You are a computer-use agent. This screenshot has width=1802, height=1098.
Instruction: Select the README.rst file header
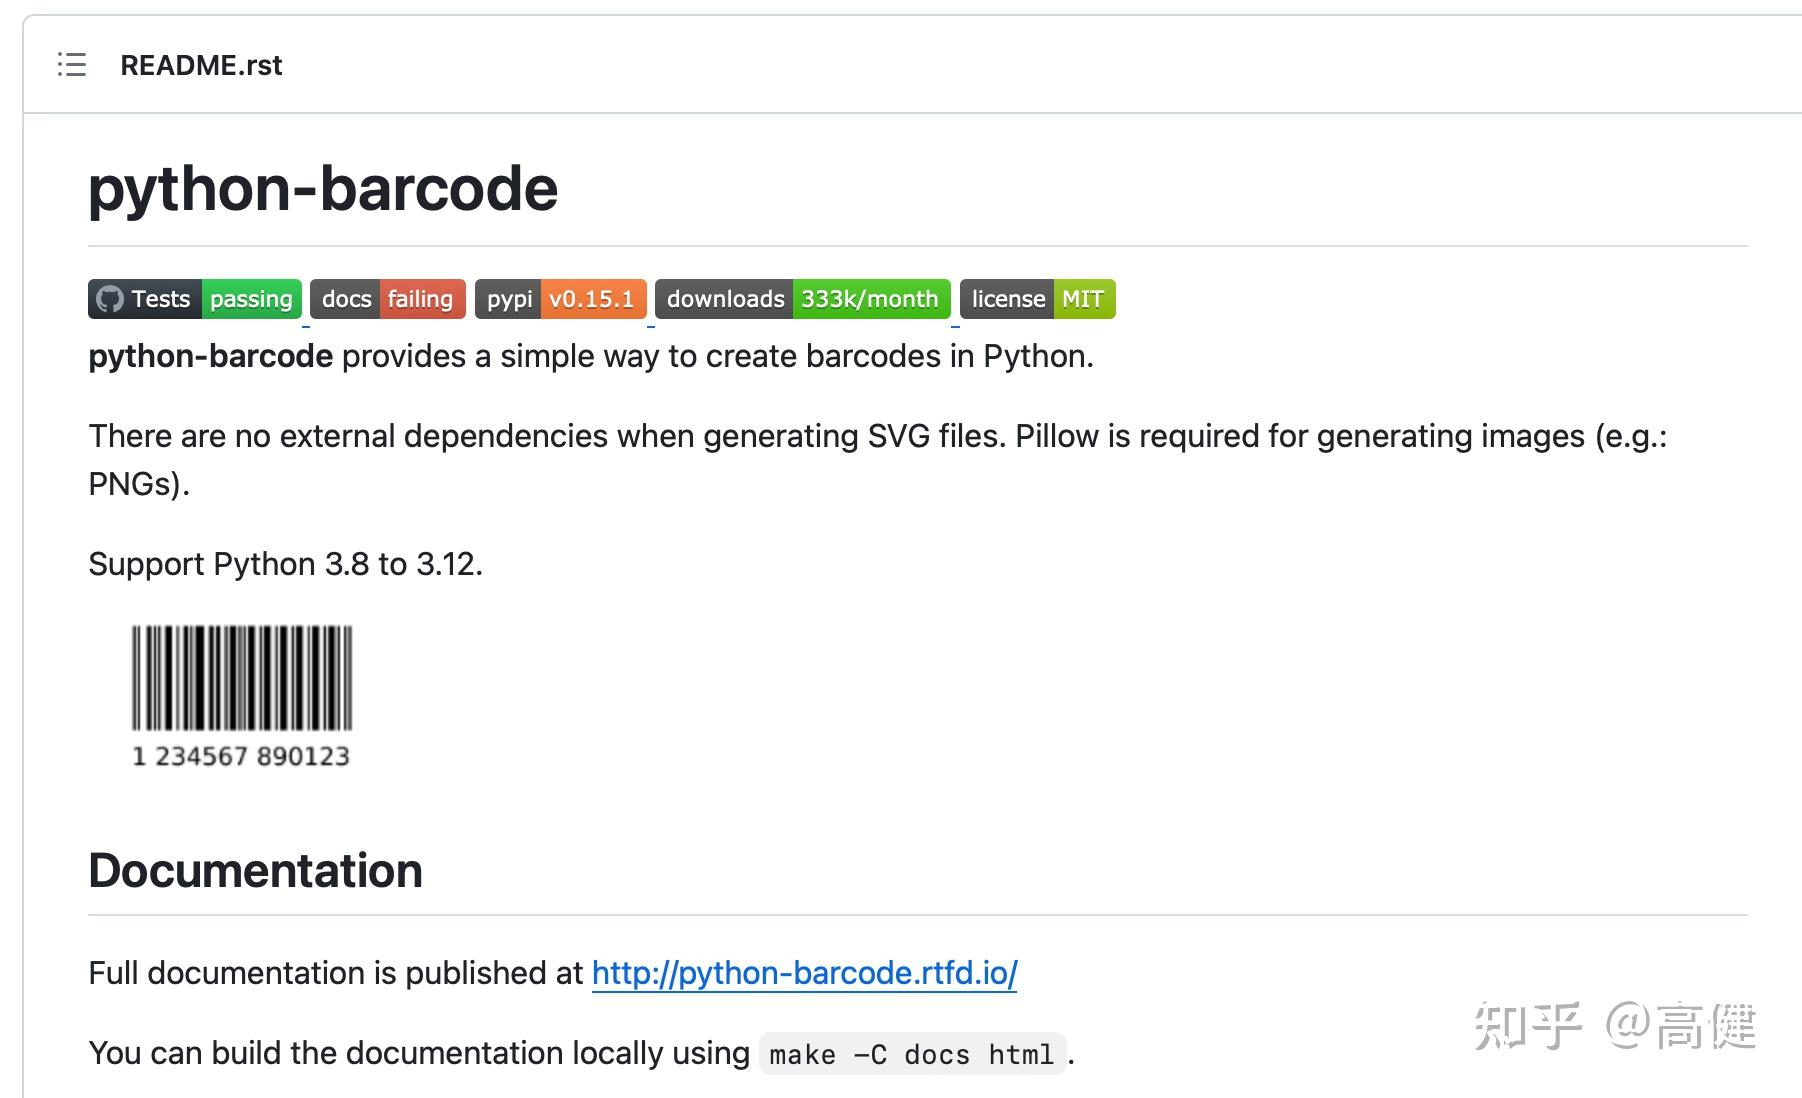[x=202, y=65]
